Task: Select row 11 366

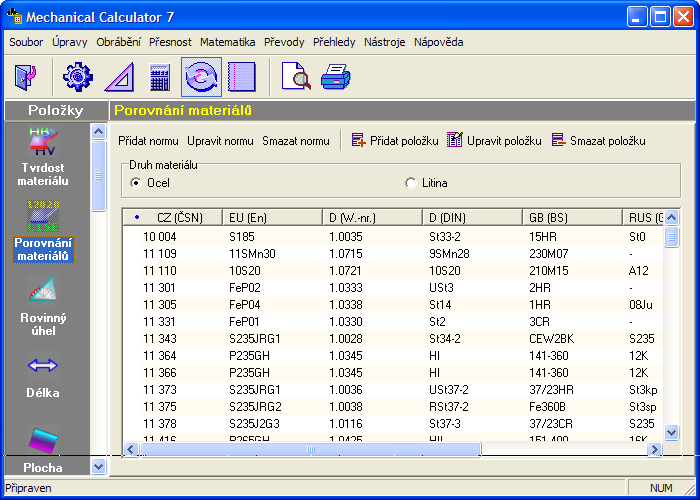Action: click(x=393, y=372)
